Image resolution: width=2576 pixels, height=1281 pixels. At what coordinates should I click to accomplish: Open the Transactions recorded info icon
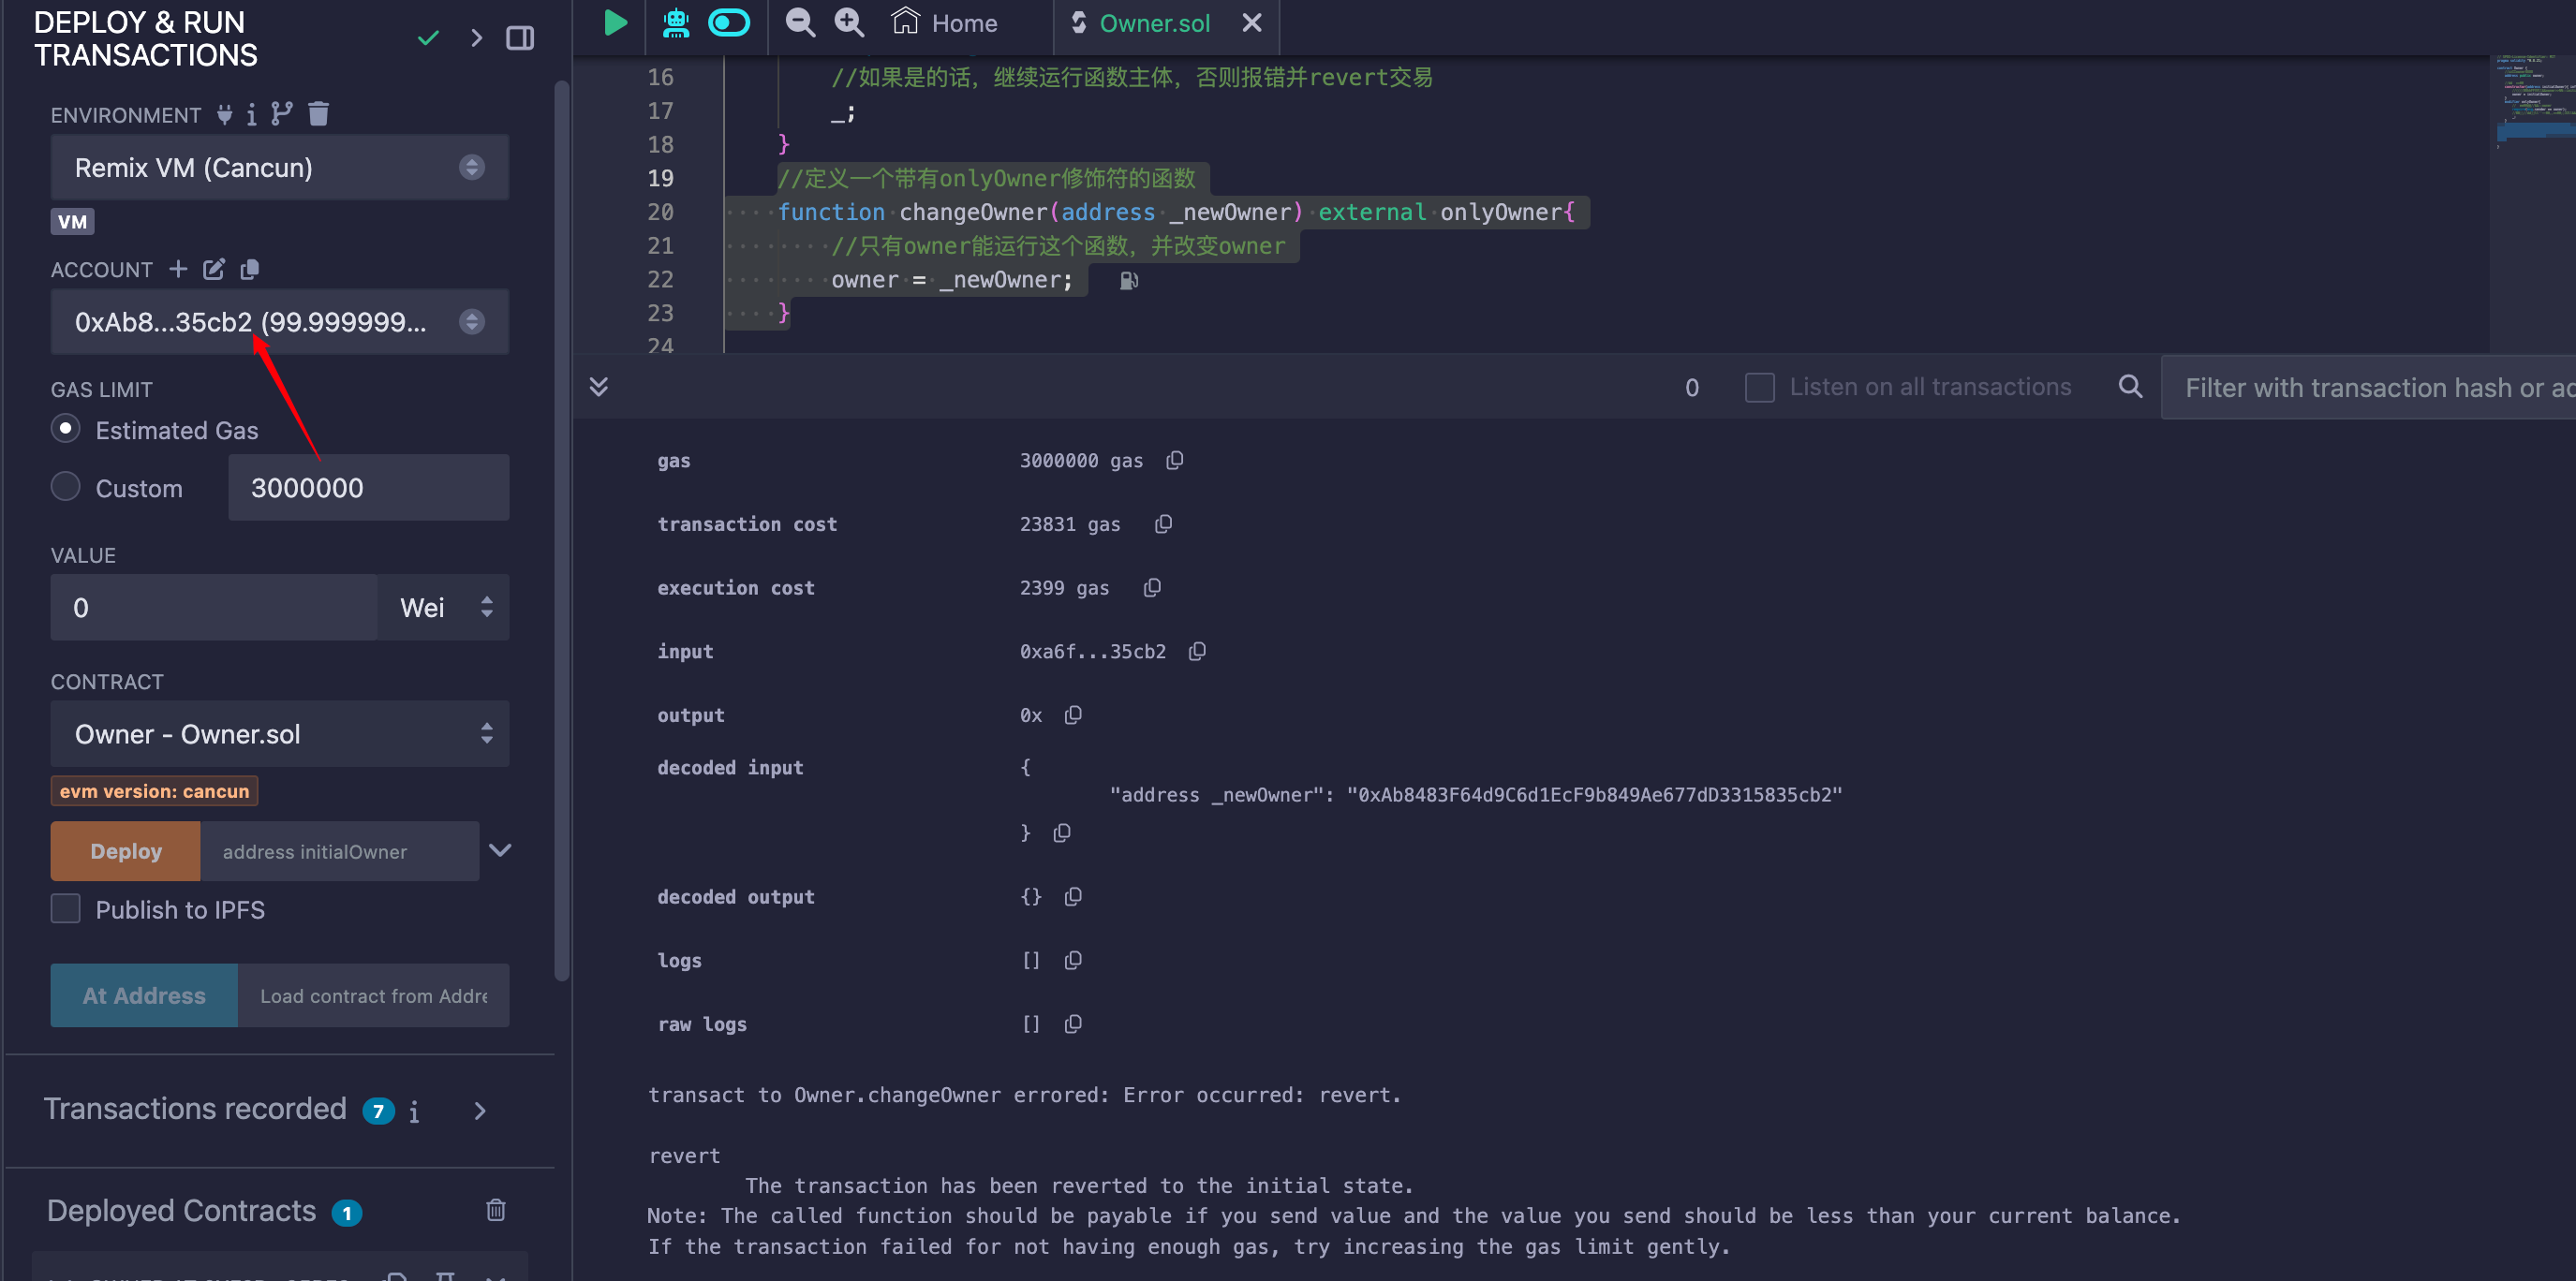coord(414,1111)
